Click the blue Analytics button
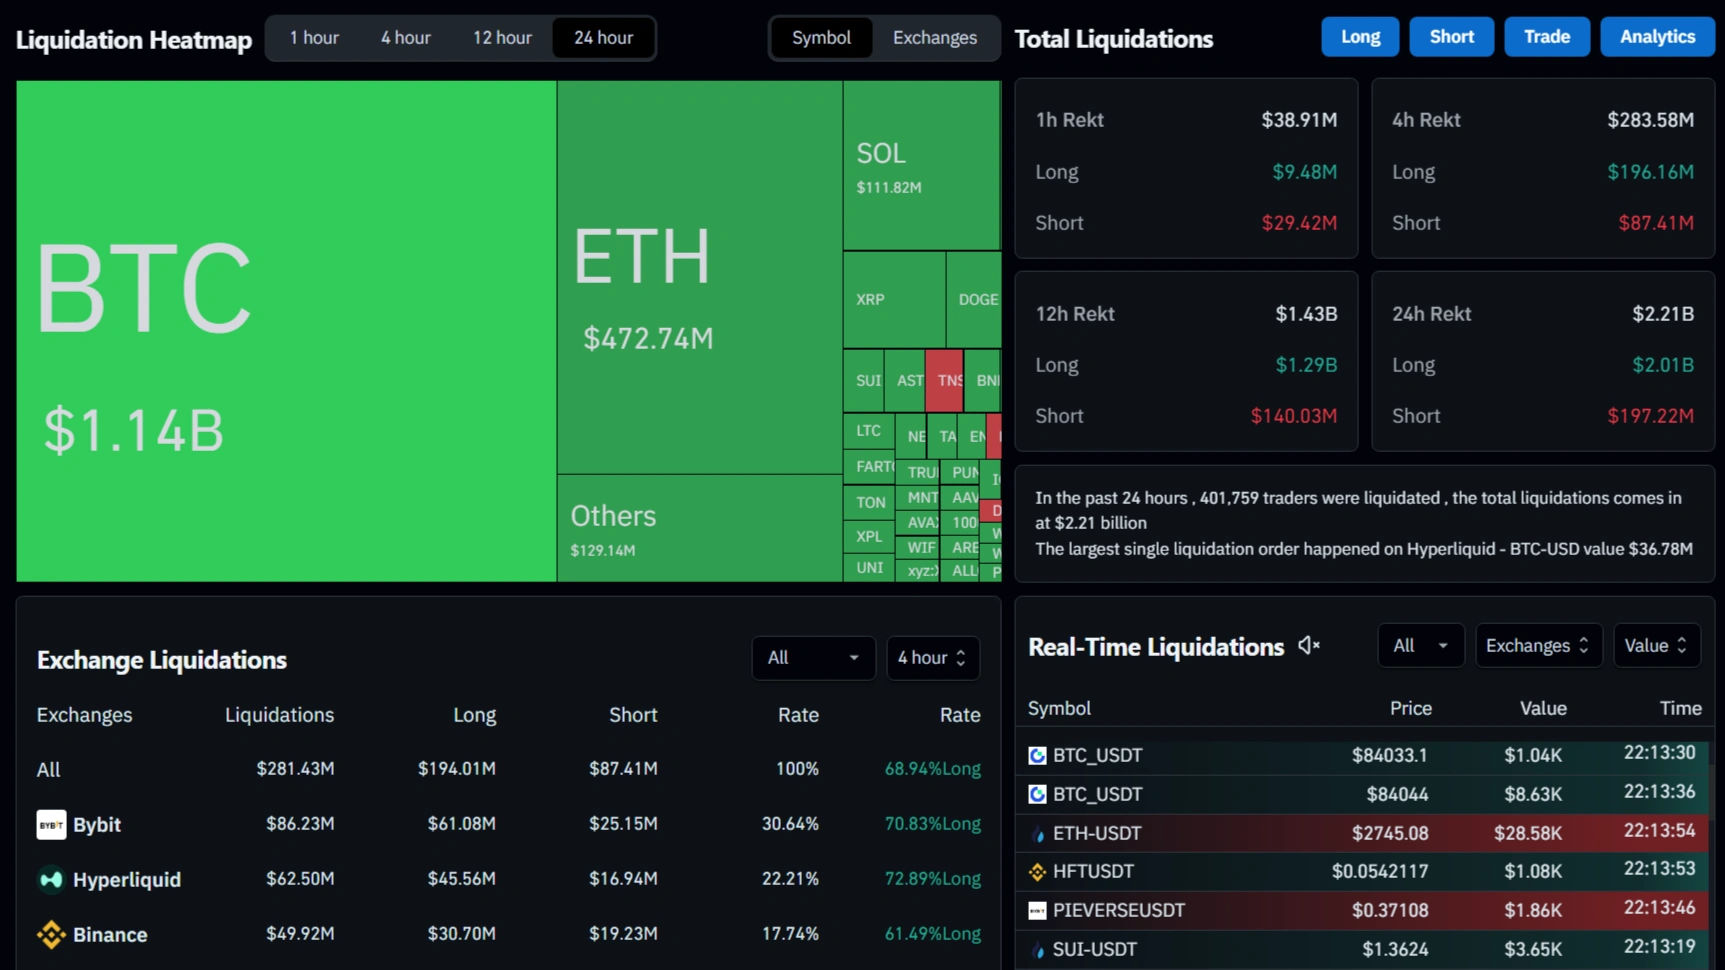 (x=1656, y=37)
